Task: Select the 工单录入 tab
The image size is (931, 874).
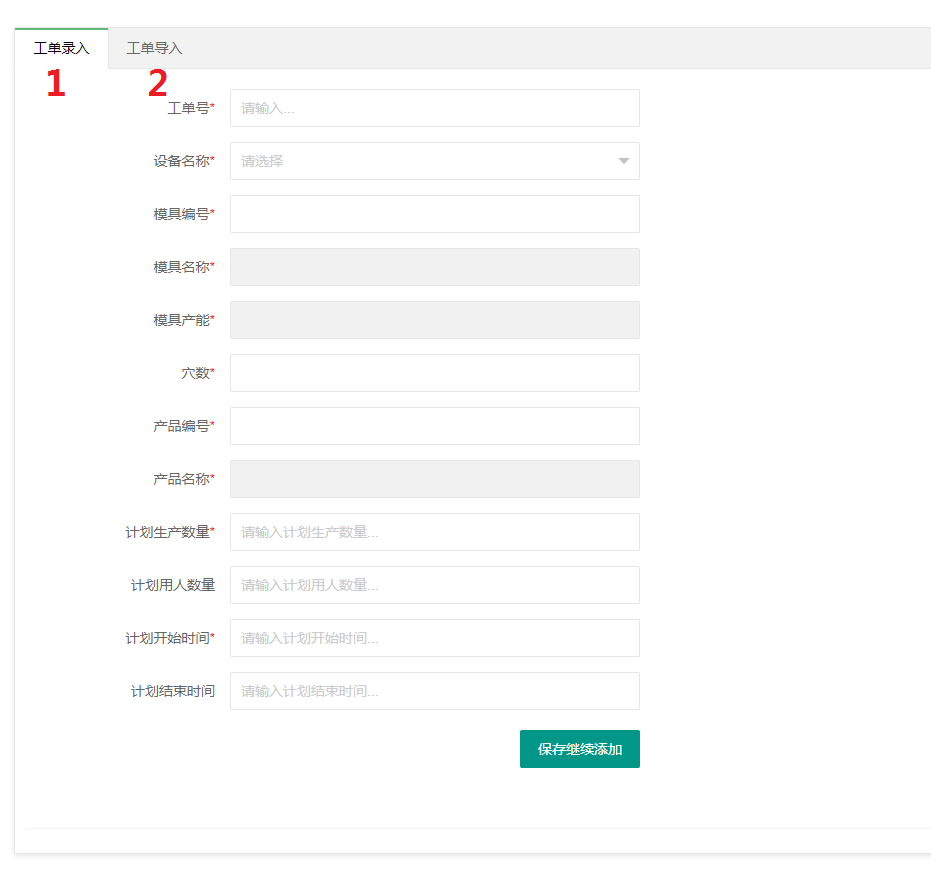Action: (x=61, y=48)
